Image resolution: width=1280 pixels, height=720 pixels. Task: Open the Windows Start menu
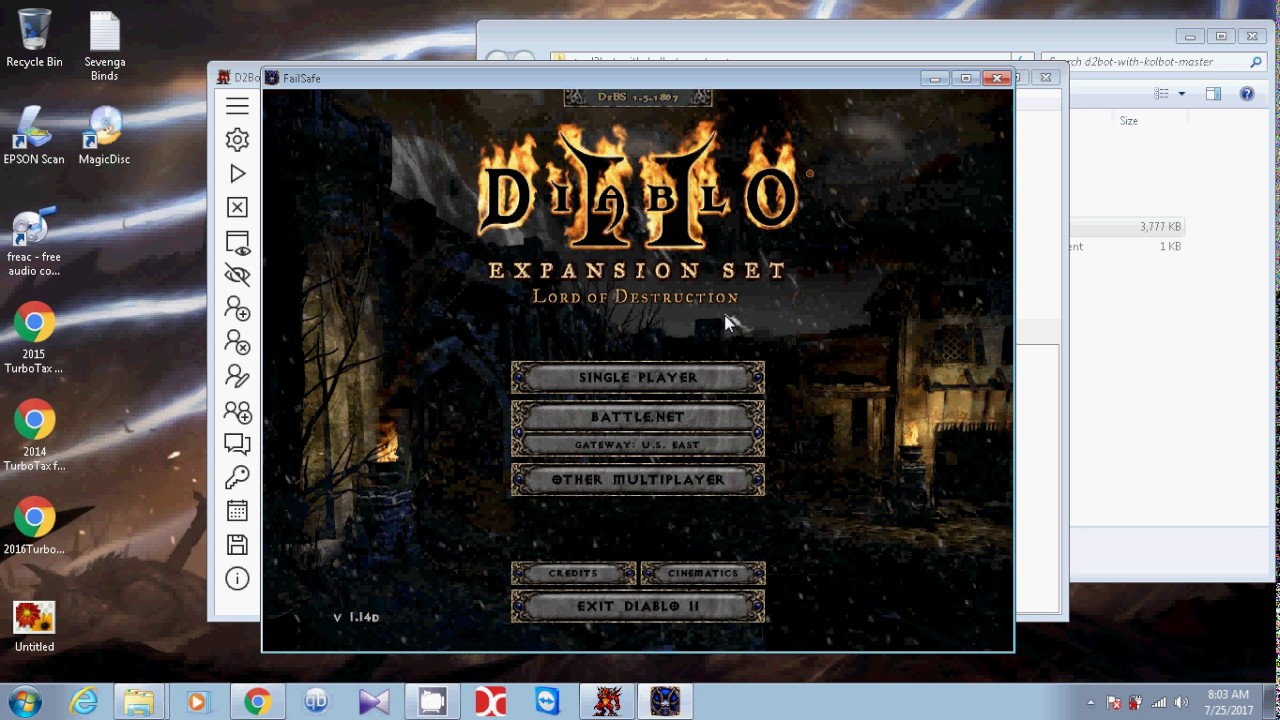(24, 702)
